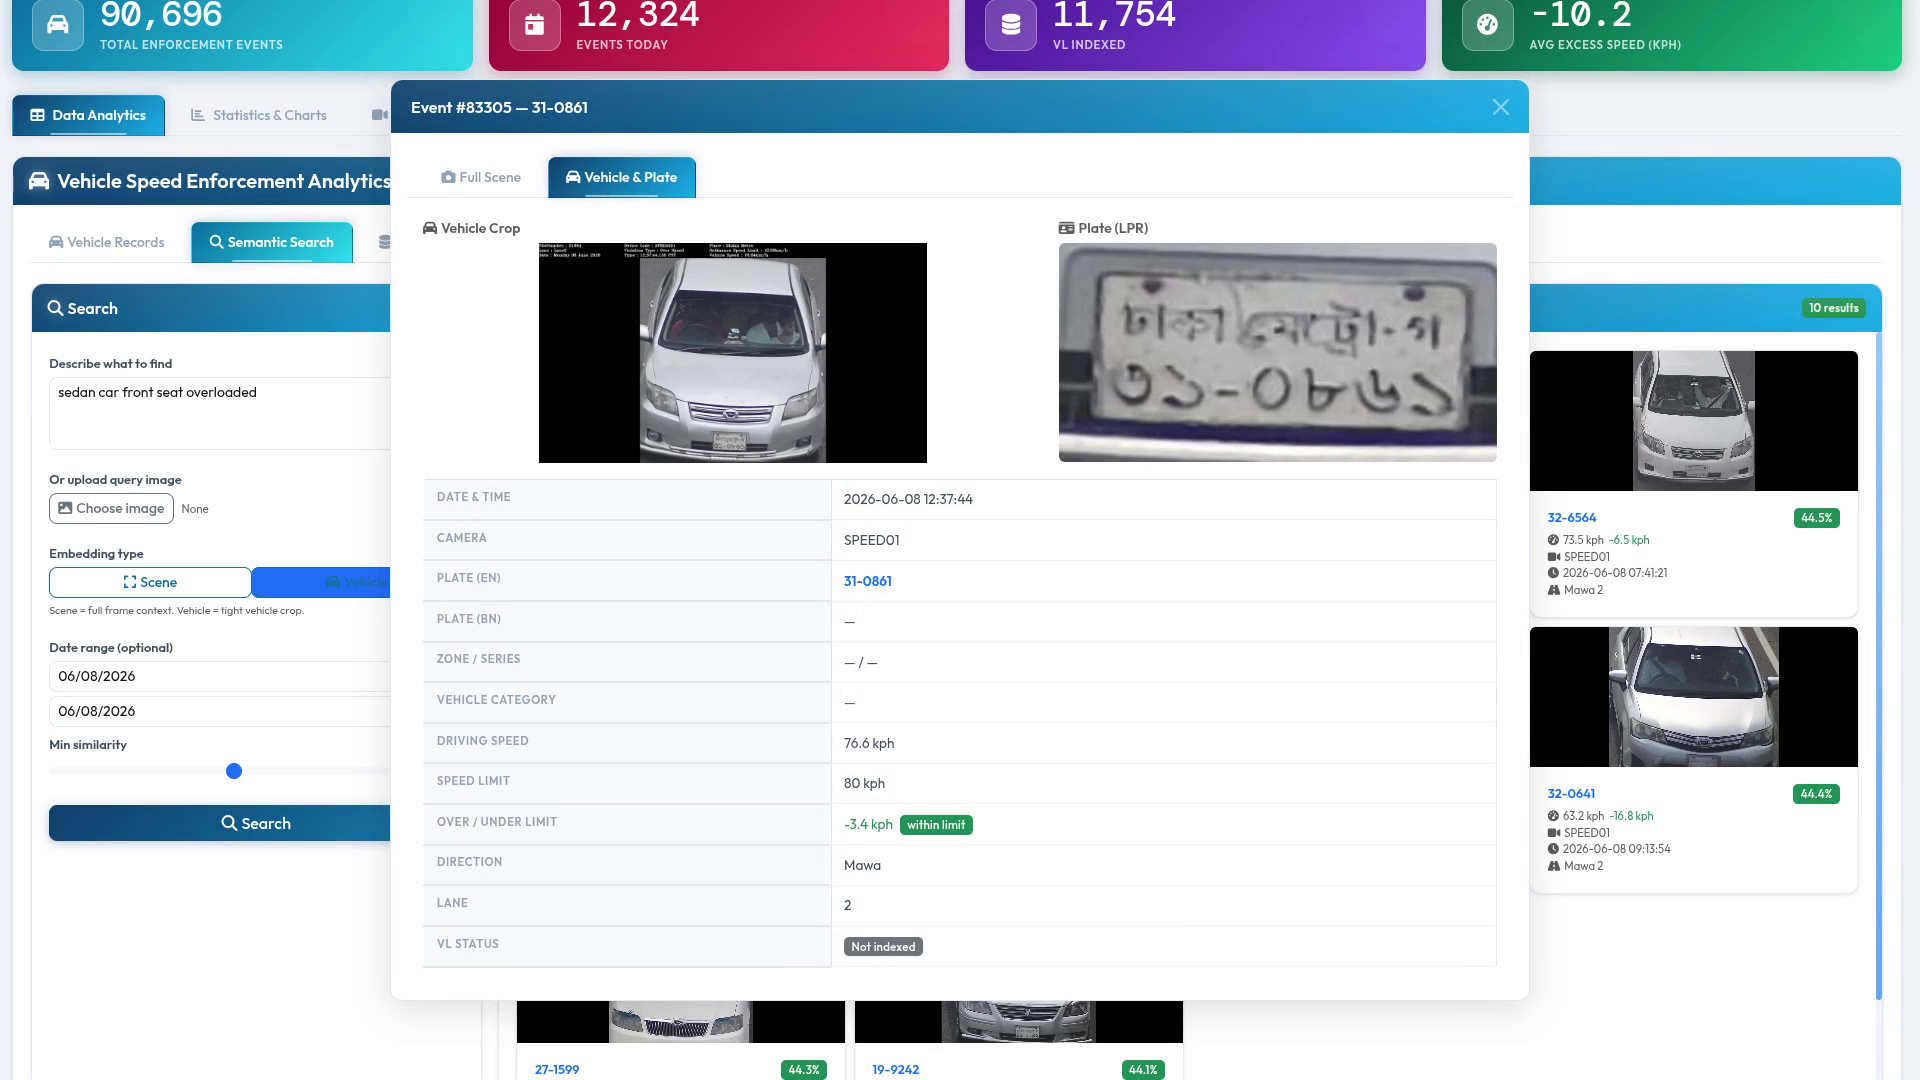The width and height of the screenshot is (1920, 1080).
Task: Click the gauge icon in Avg Excess Speed card
Action: [x=1487, y=25]
